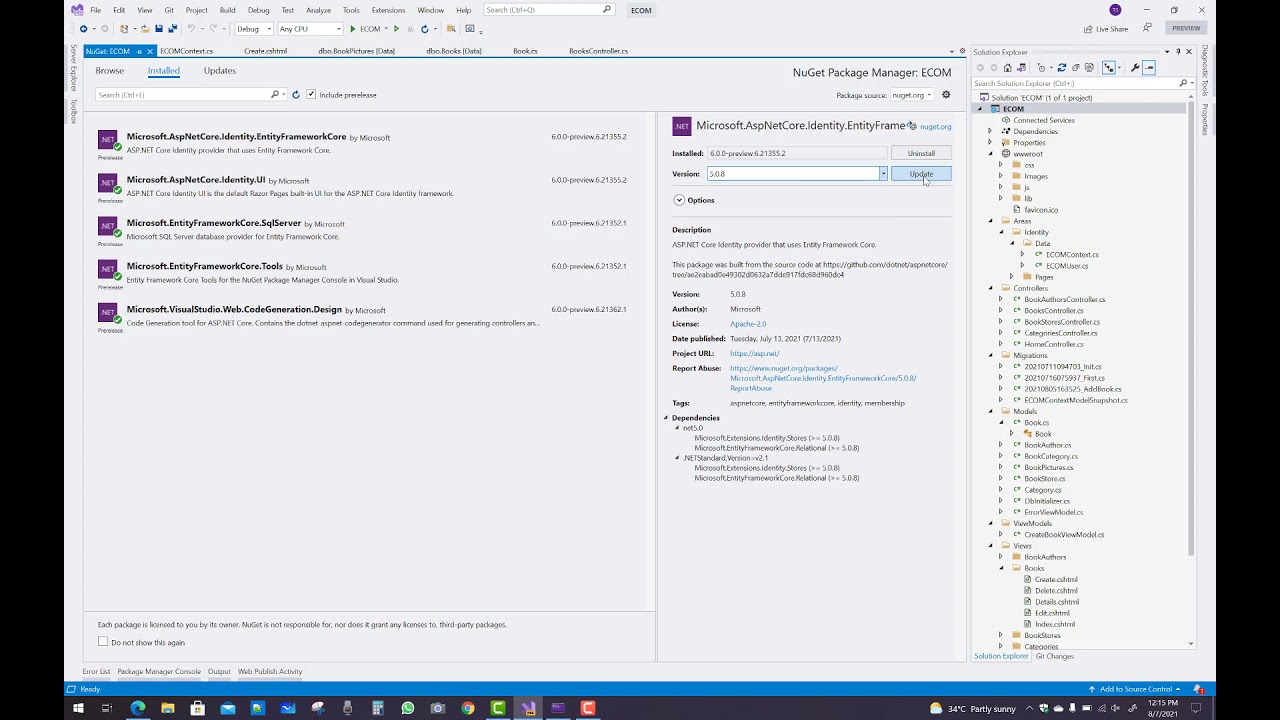The height and width of the screenshot is (720, 1280).
Task: Open the Build menu
Action: pyautogui.click(x=227, y=10)
